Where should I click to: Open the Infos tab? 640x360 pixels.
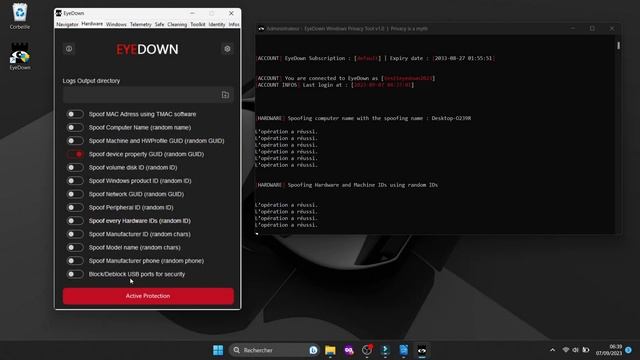point(234,24)
